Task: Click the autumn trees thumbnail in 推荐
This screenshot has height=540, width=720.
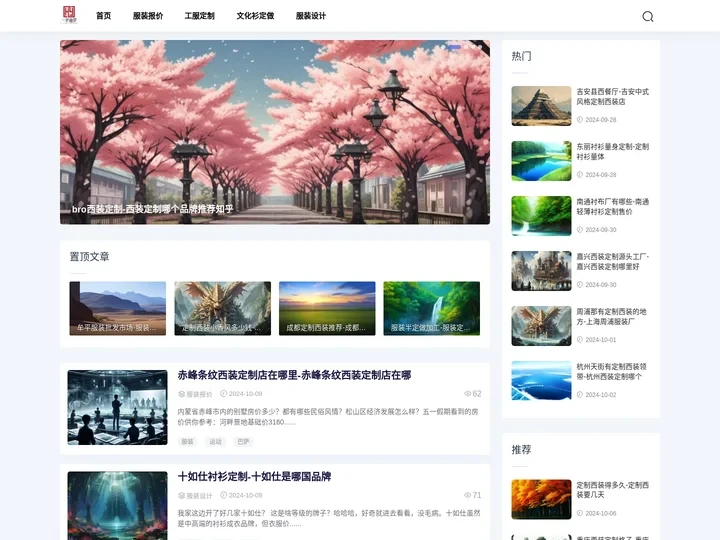Action: [541, 499]
